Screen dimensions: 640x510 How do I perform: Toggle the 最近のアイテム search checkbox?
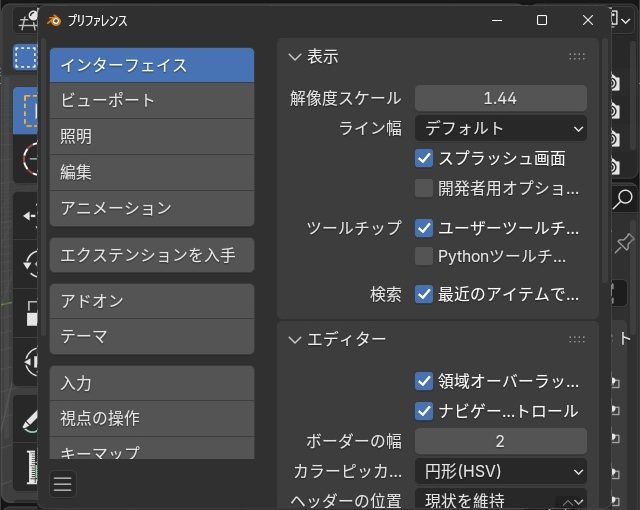[x=424, y=294]
